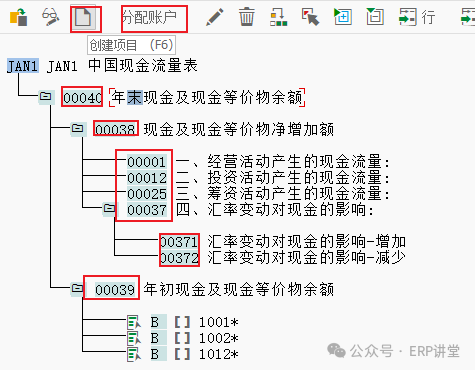This screenshot has height=370, width=475.
Task: Click the glasses and pencil display/change icon
Action: [x=50, y=17]
